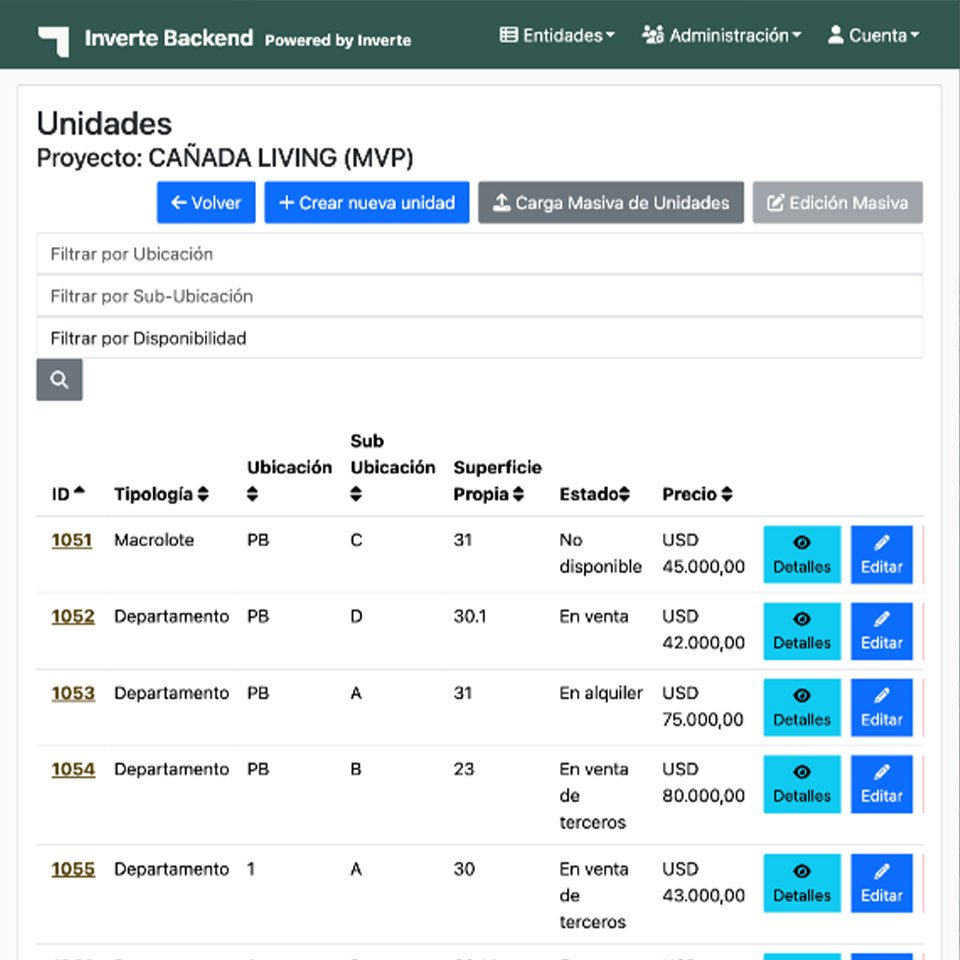Viewport: 960px width, 960px height.
Task: Edit unit 1052 with pencil button
Action: [881, 631]
